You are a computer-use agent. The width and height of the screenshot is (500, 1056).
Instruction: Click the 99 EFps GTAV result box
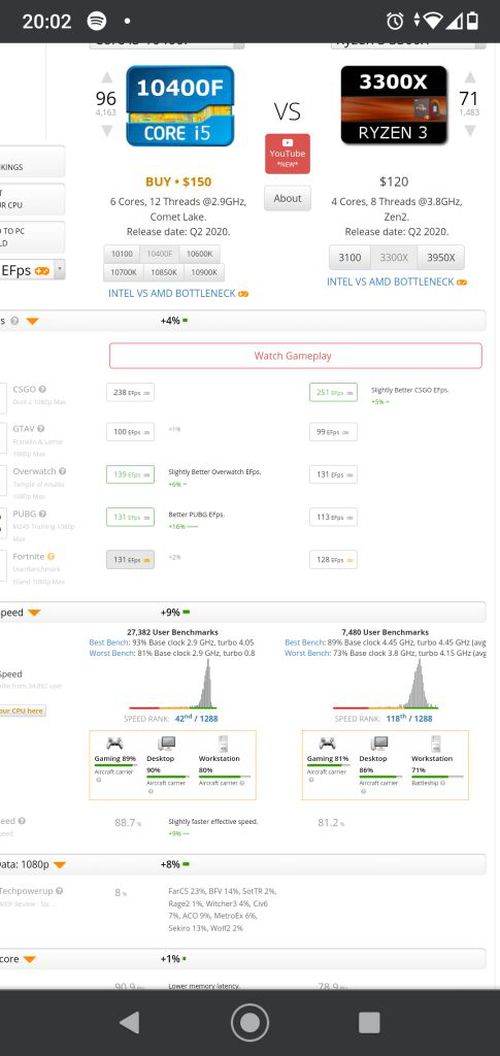click(x=333, y=432)
